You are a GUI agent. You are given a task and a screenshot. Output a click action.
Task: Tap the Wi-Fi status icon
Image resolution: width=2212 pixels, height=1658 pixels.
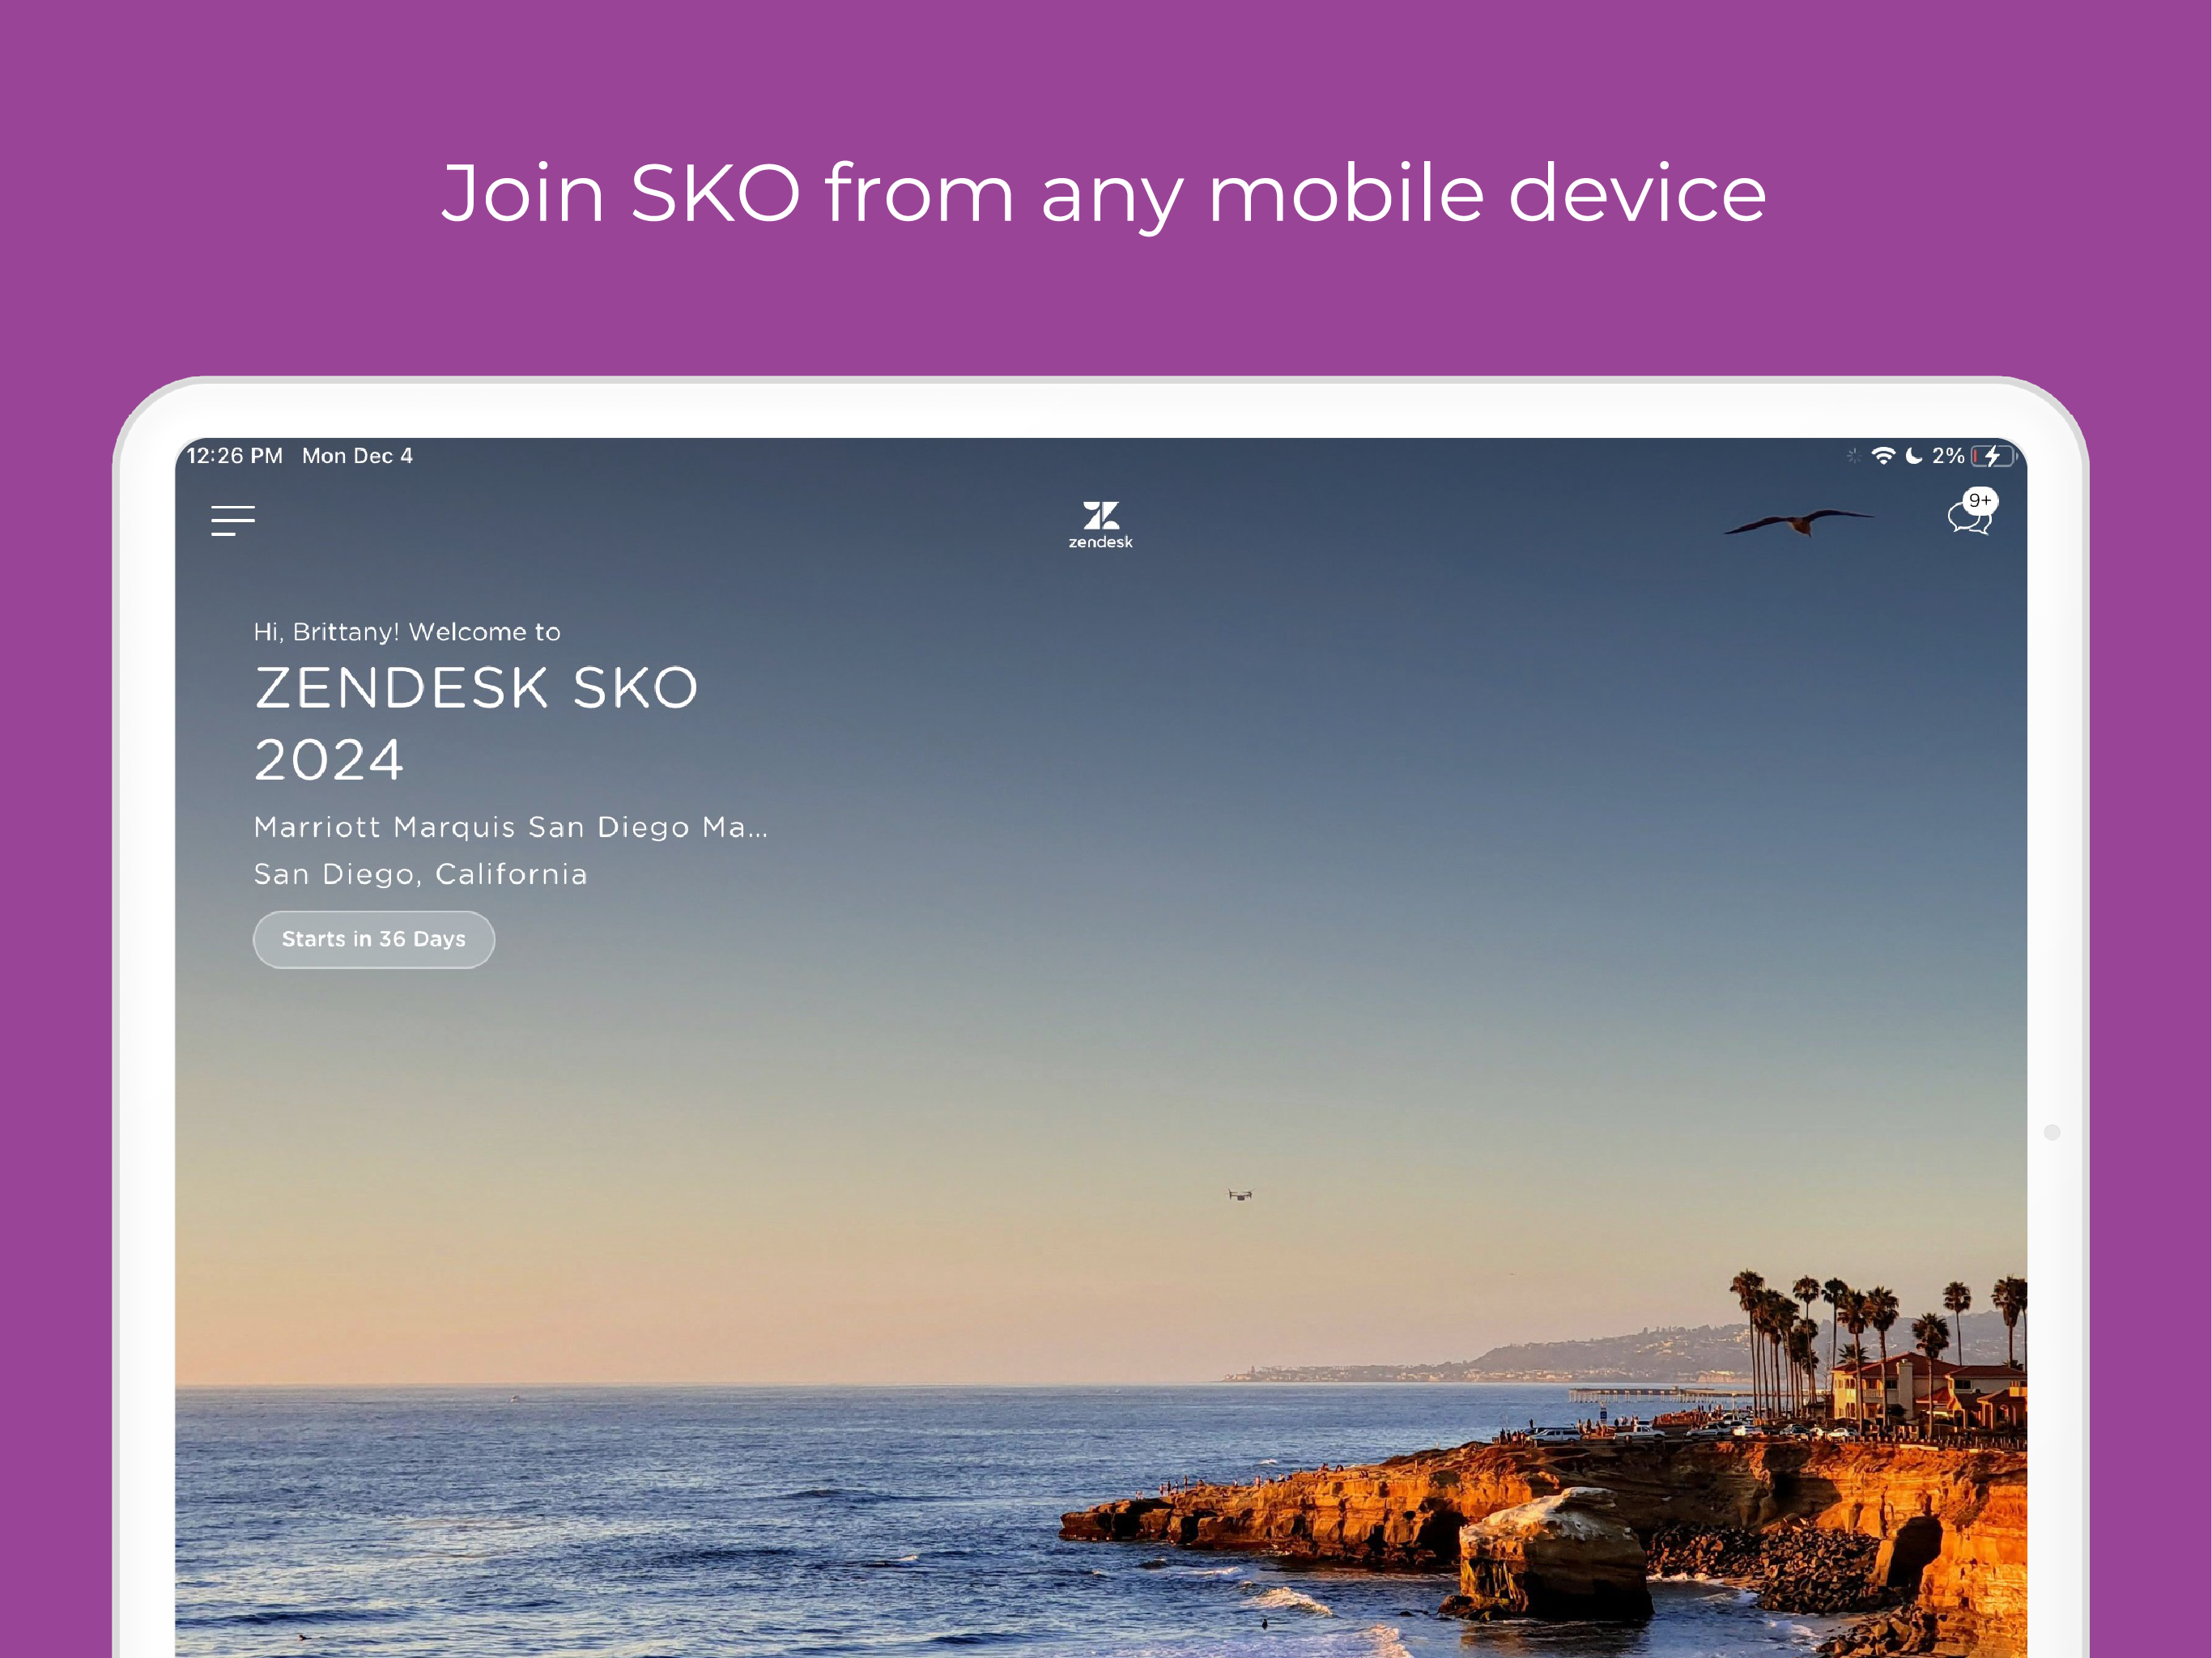1883,456
